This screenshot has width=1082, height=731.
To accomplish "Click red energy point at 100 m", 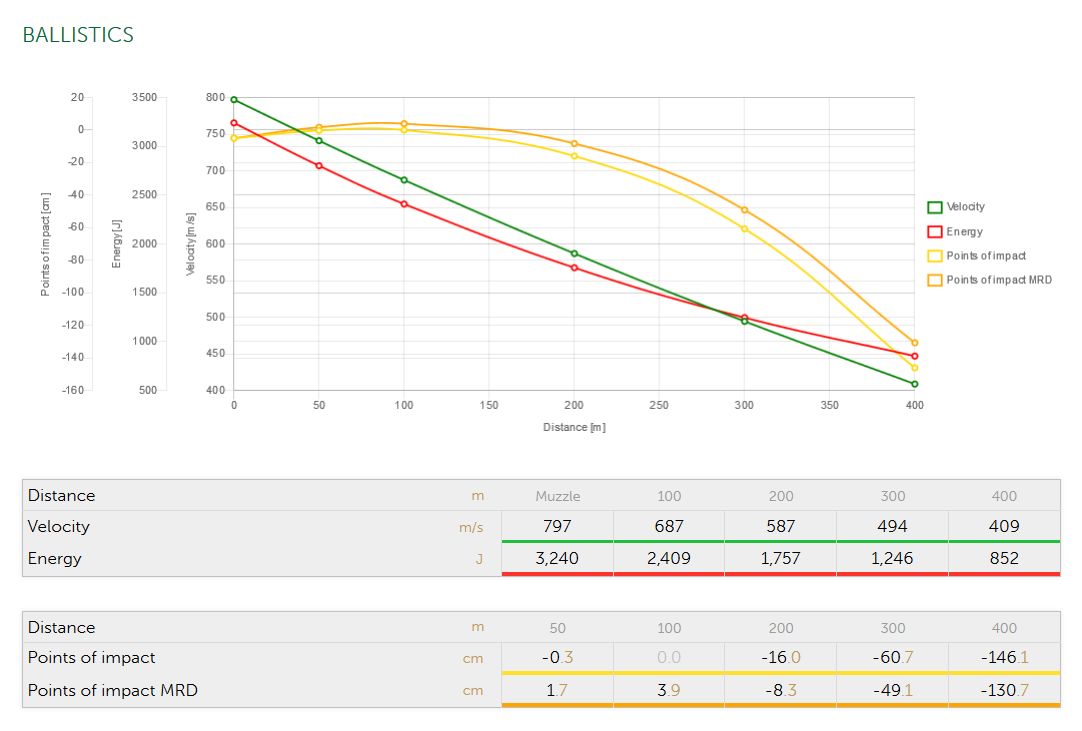I will 404,204.
